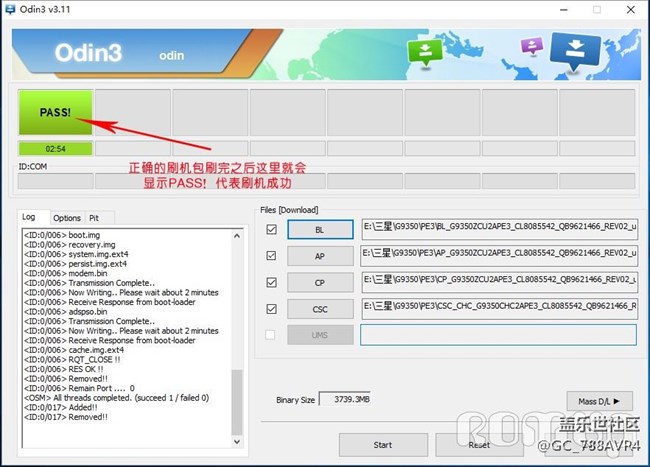This screenshot has width=650, height=467.
Task: Click the purple speech bubble banner icon
Action: (x=531, y=46)
